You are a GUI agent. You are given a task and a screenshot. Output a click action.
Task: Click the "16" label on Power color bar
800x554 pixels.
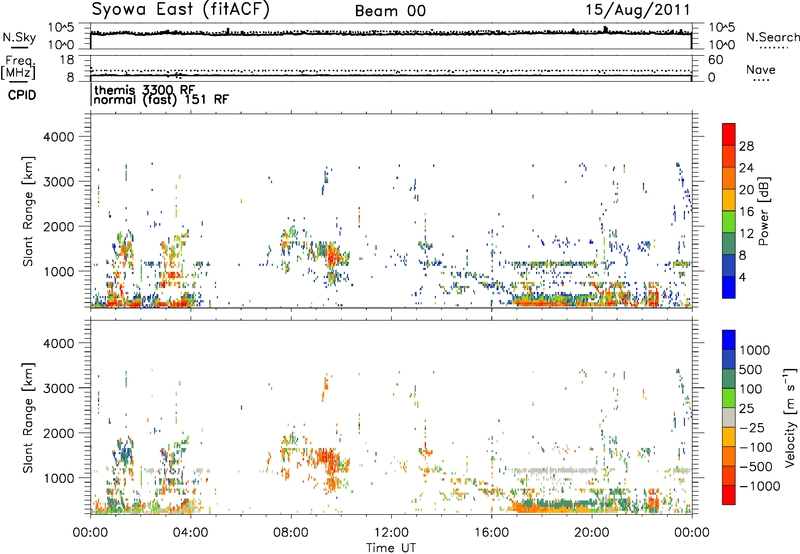click(x=746, y=212)
